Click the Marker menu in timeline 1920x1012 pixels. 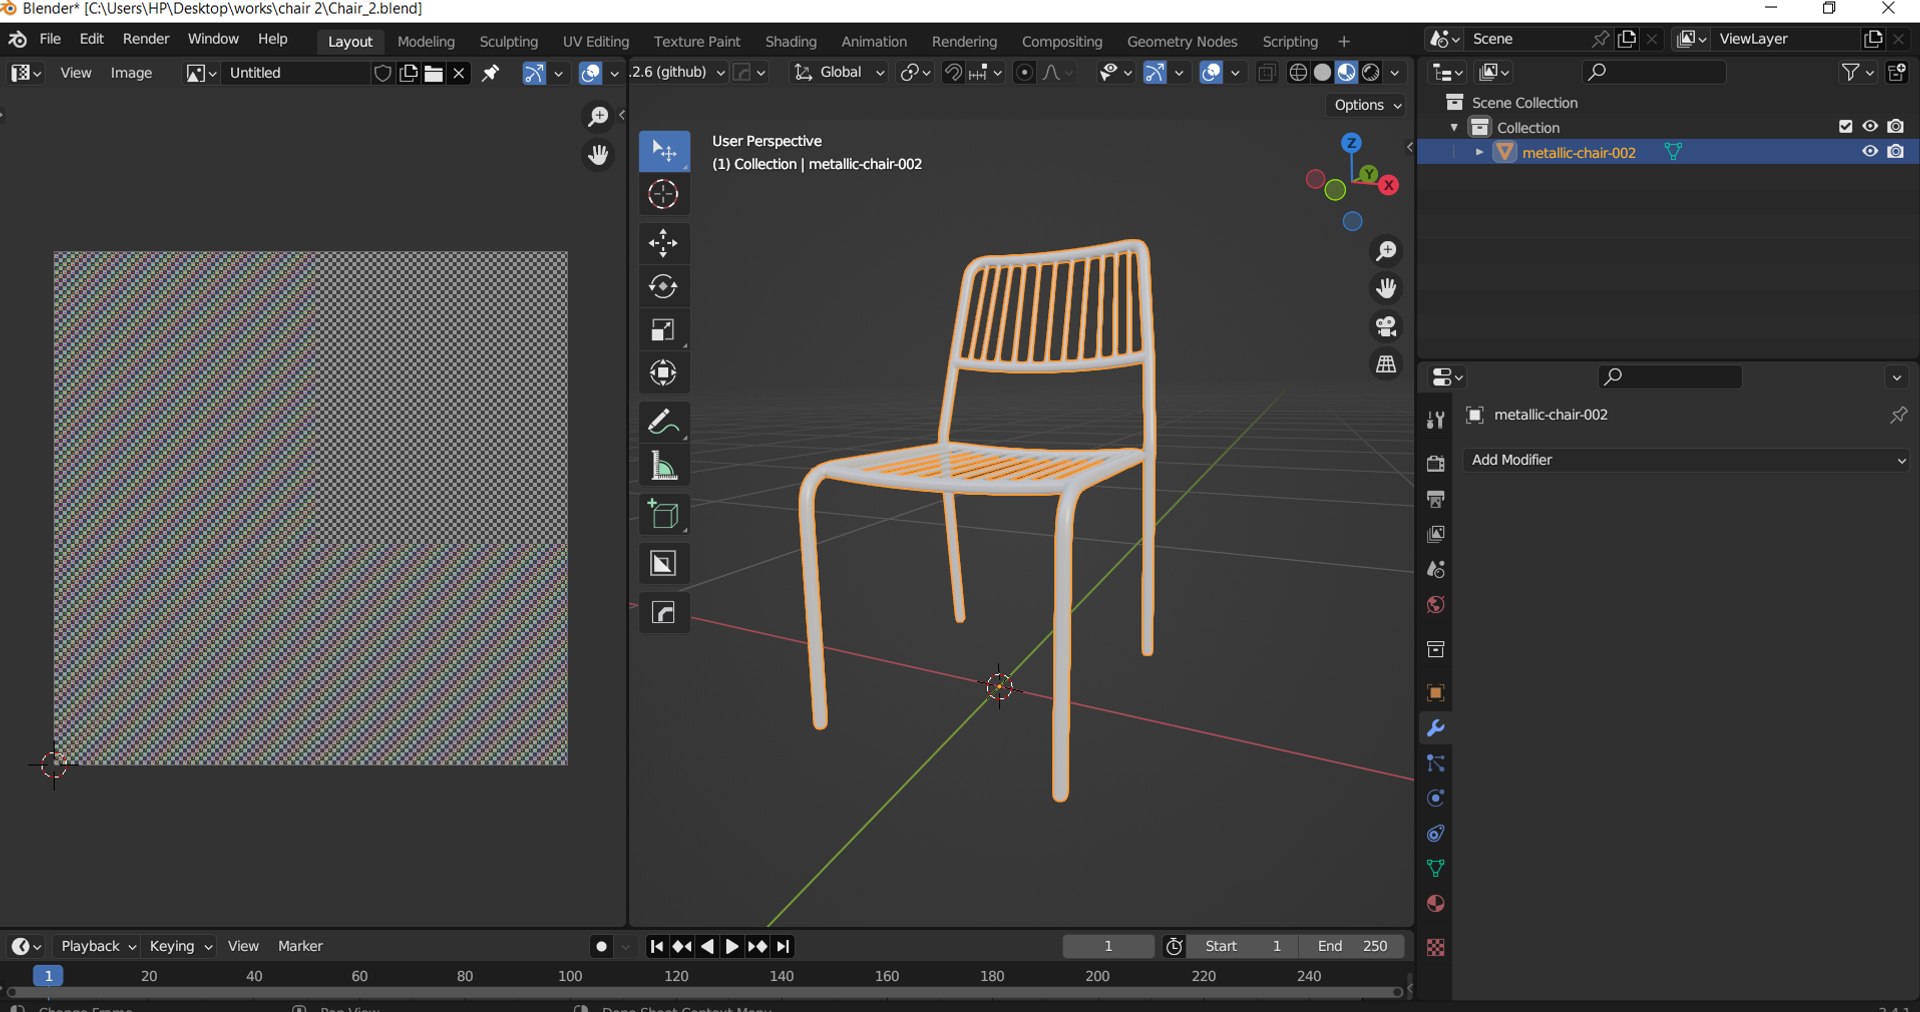[300, 946]
